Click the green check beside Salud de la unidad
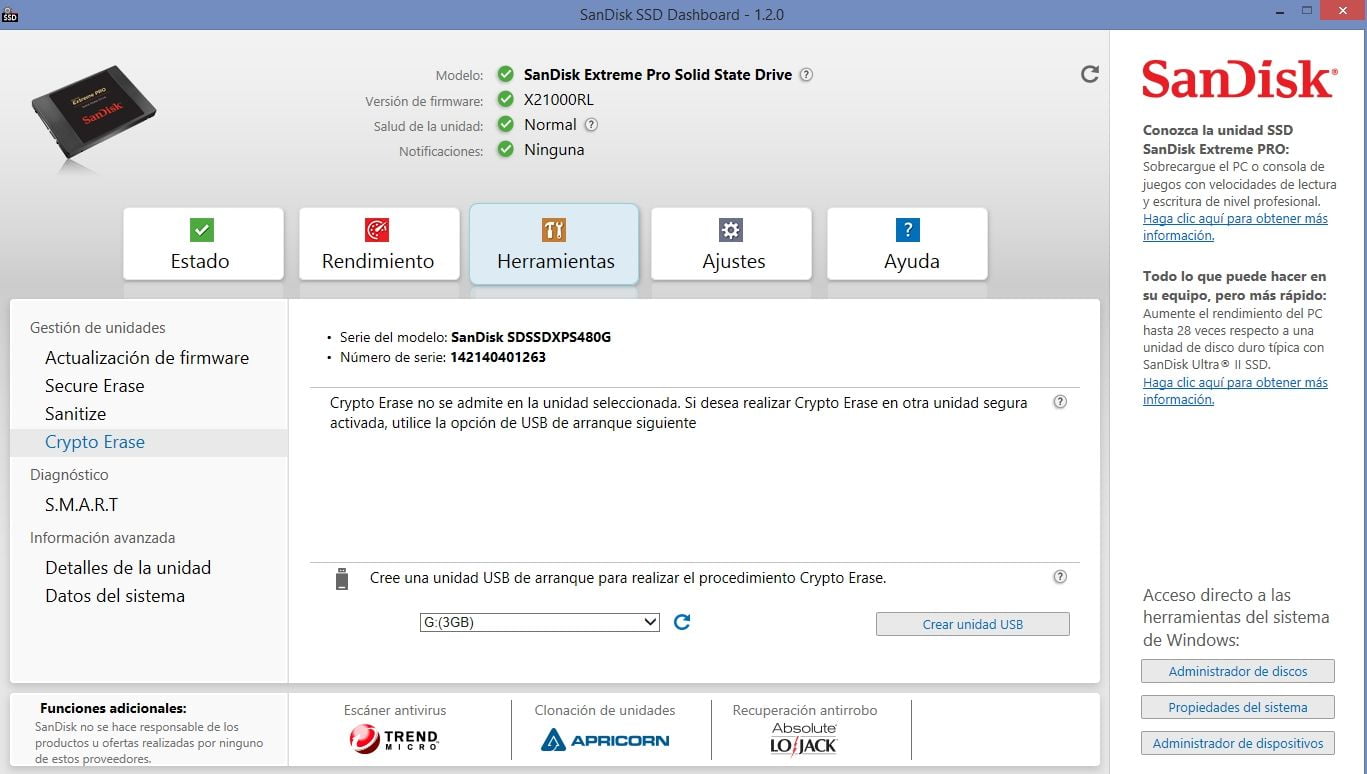The height and width of the screenshot is (774, 1367). click(x=506, y=125)
